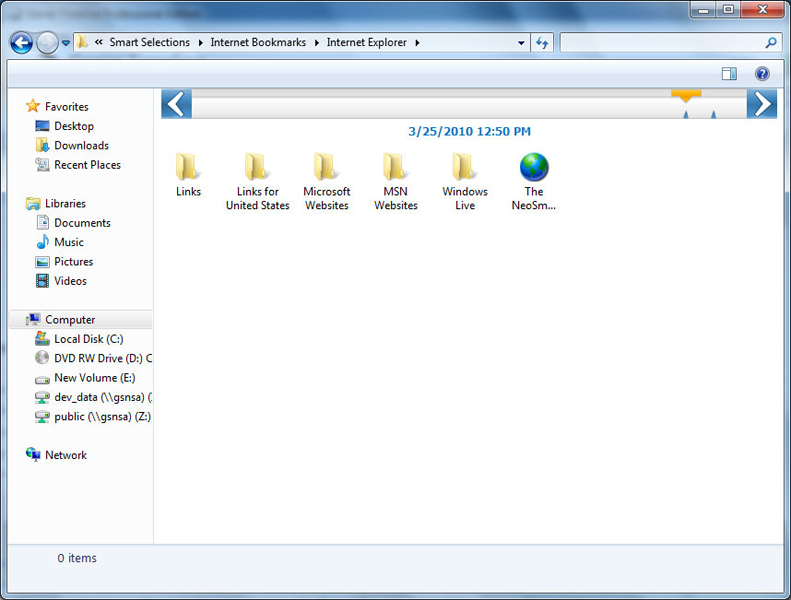This screenshot has height=600, width=791.
Task: Select the last small blue timeline marker
Action: (x=713, y=115)
